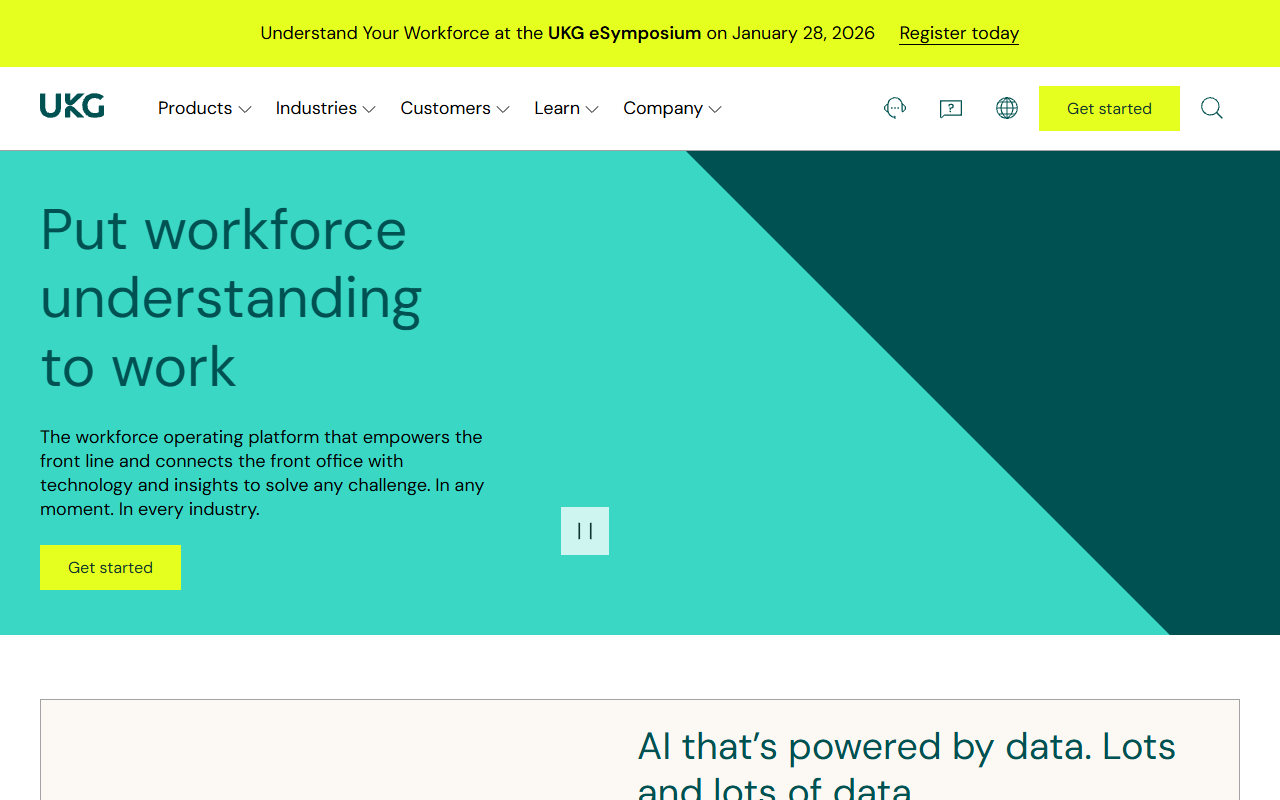Click the 'The workforce operating platform' paragraph

click(262, 473)
